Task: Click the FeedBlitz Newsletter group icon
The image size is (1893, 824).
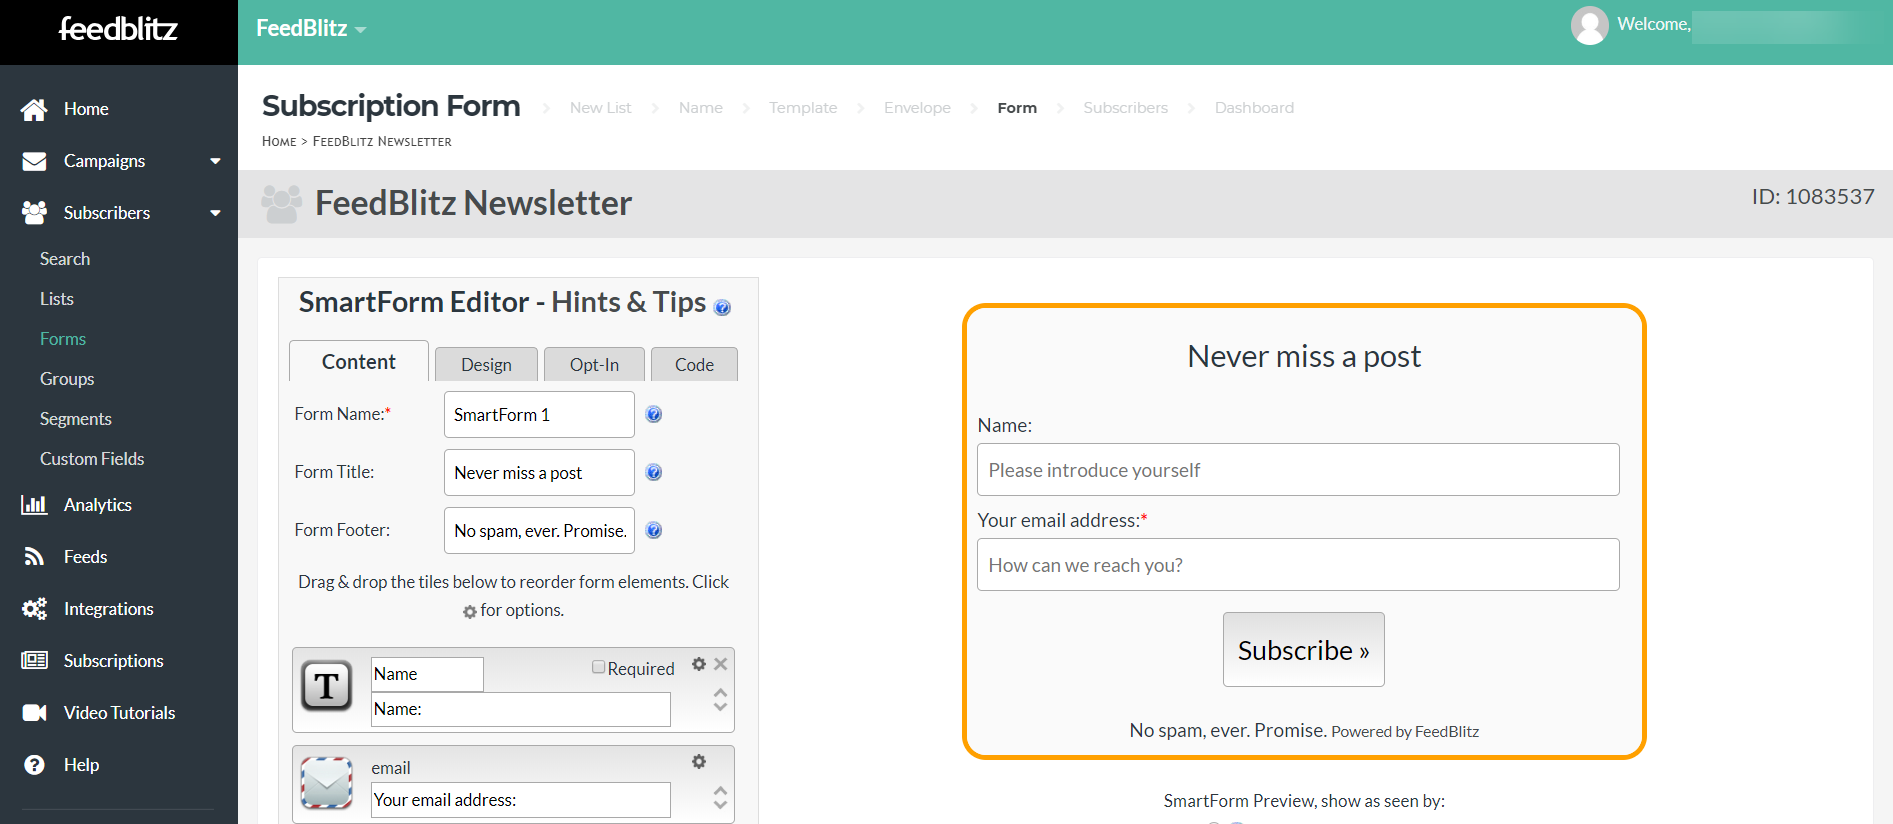Action: click(281, 204)
